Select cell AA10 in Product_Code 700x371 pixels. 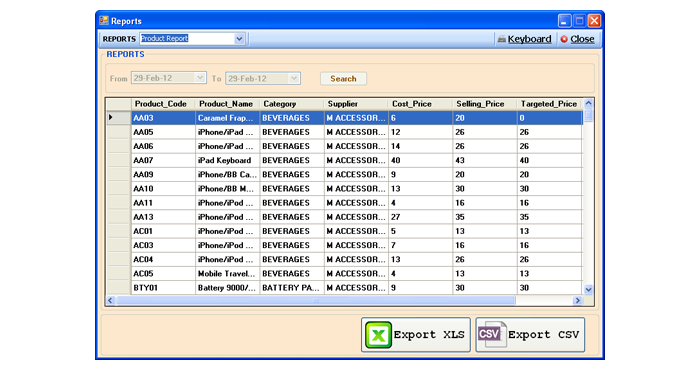click(x=163, y=189)
